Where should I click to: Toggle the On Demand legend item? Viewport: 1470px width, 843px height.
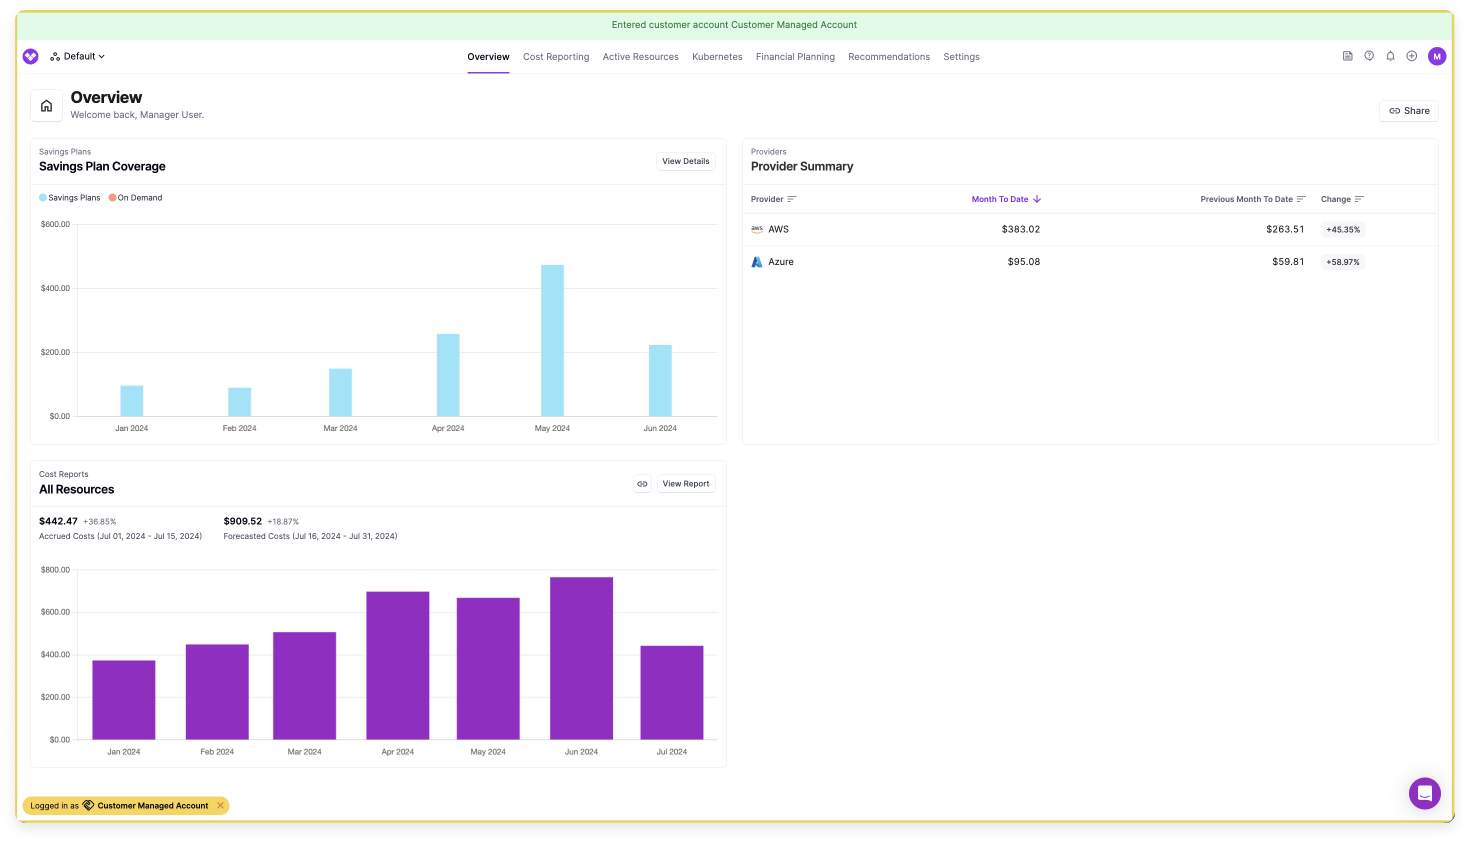click(x=136, y=198)
